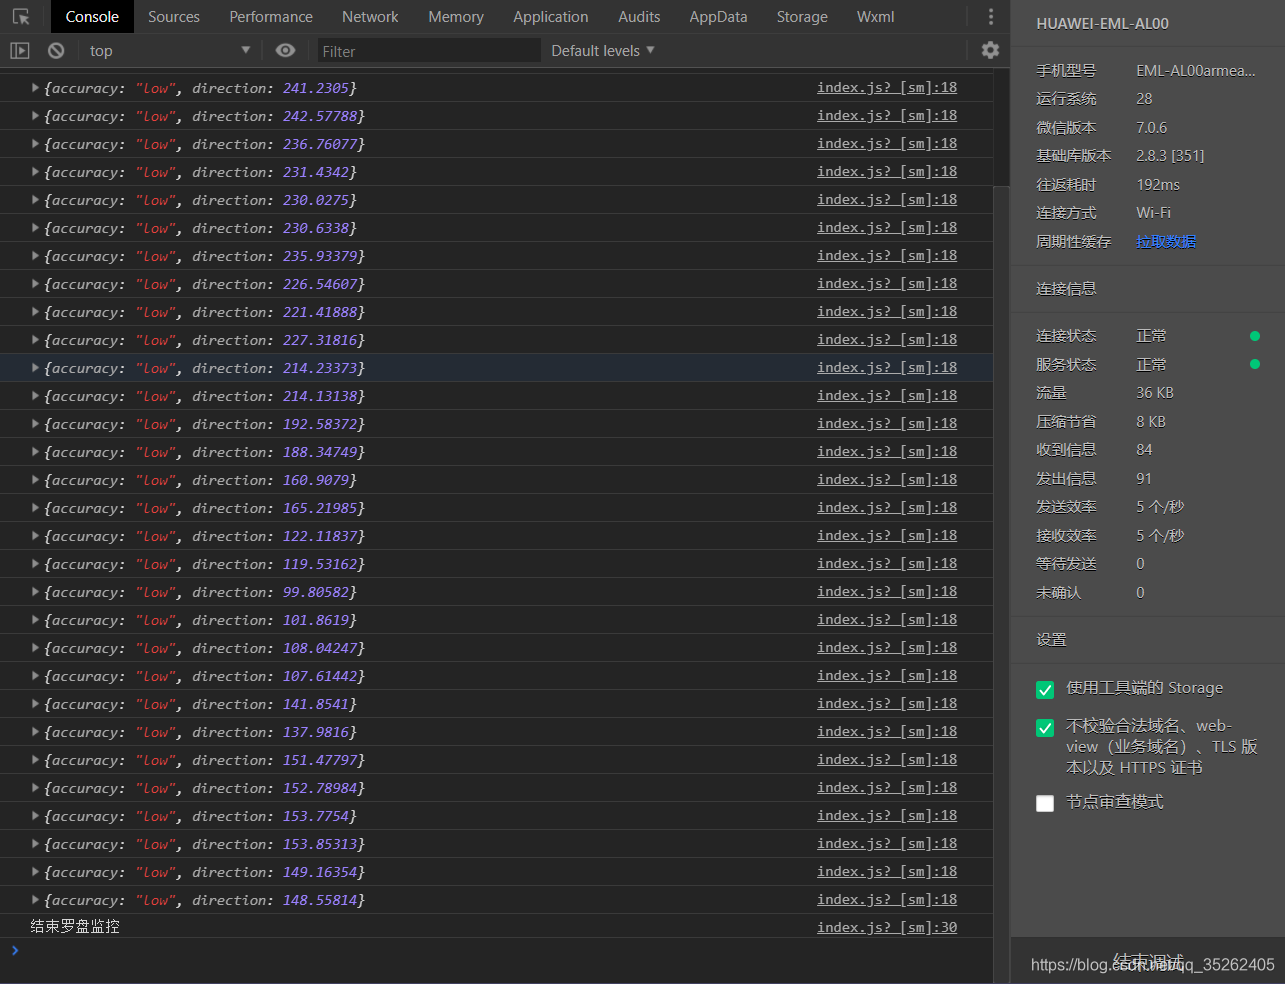Open the top context selector dropdown
Image resolution: width=1285 pixels, height=984 pixels.
click(170, 50)
